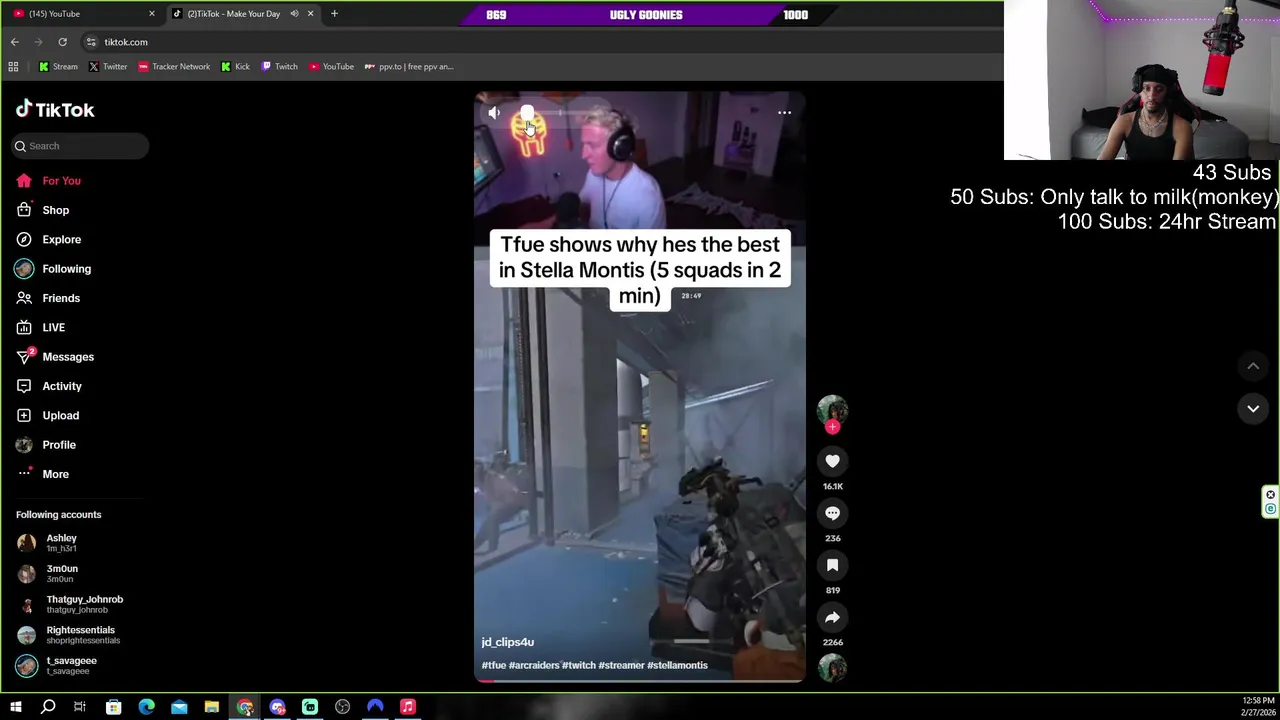Open the YouTube bookmark

(331, 67)
